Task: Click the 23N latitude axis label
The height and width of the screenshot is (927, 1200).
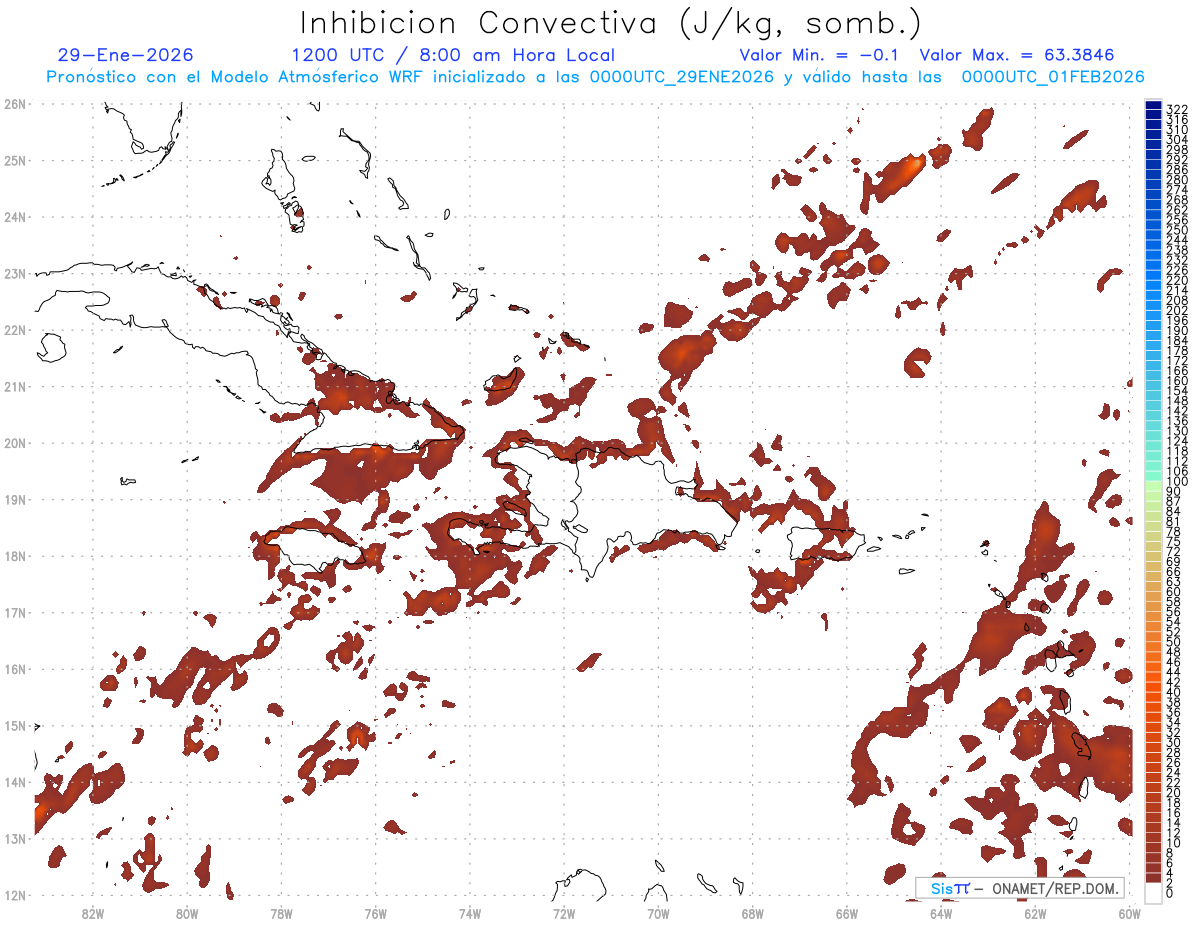Action: pos(15,273)
